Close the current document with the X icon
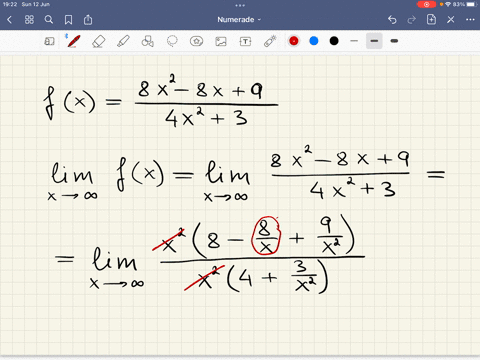Viewport: 480px width, 360px height. 451,20
